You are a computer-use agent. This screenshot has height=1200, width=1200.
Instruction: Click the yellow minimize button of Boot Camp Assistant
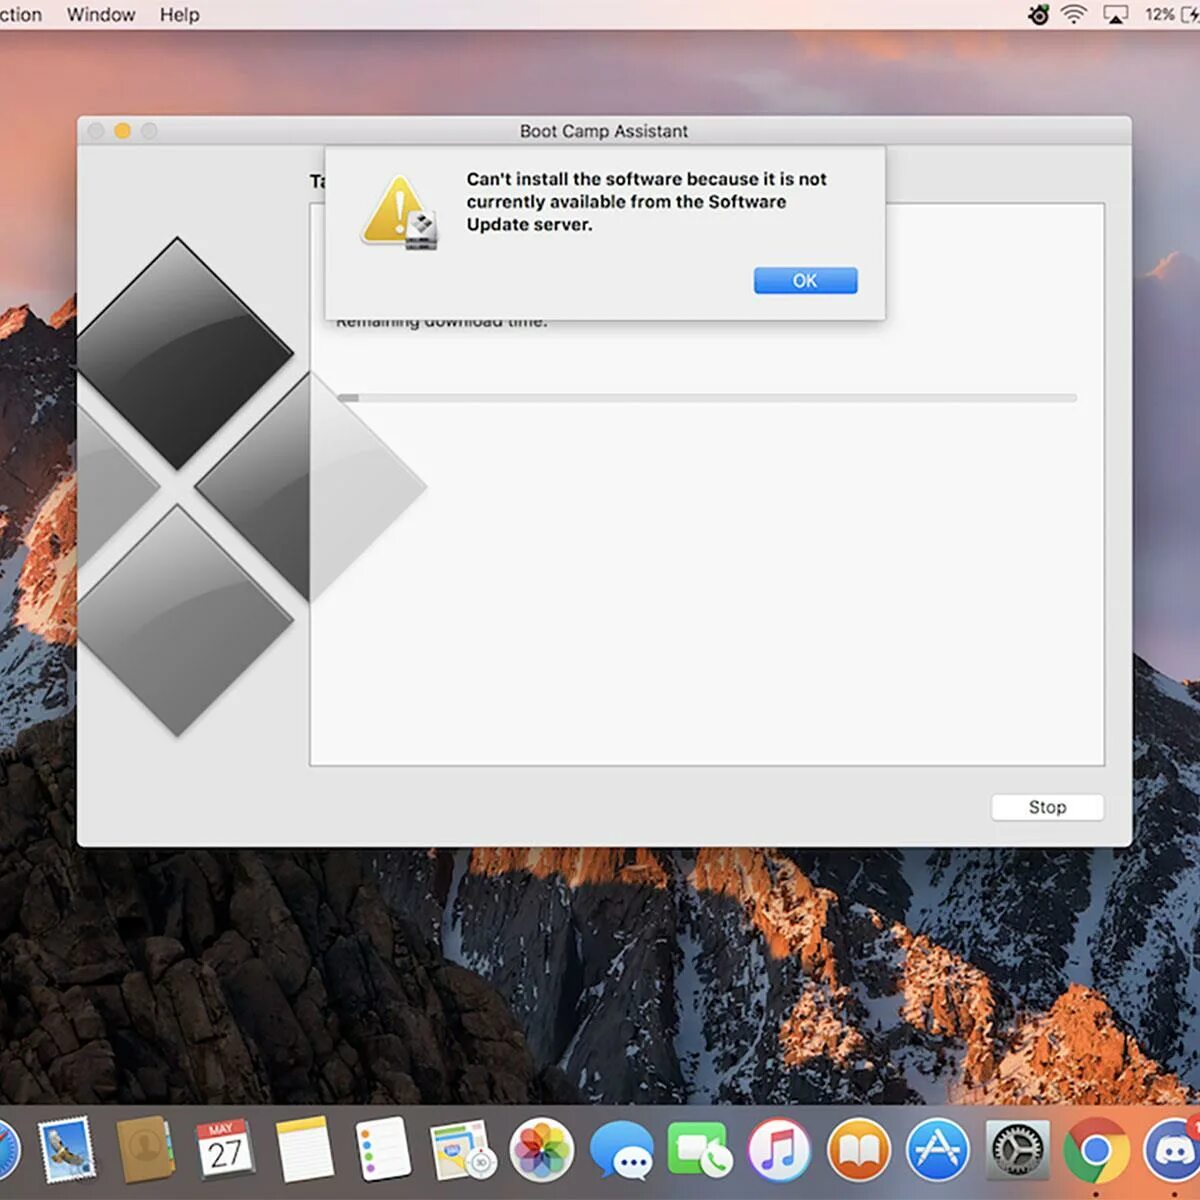(x=123, y=131)
